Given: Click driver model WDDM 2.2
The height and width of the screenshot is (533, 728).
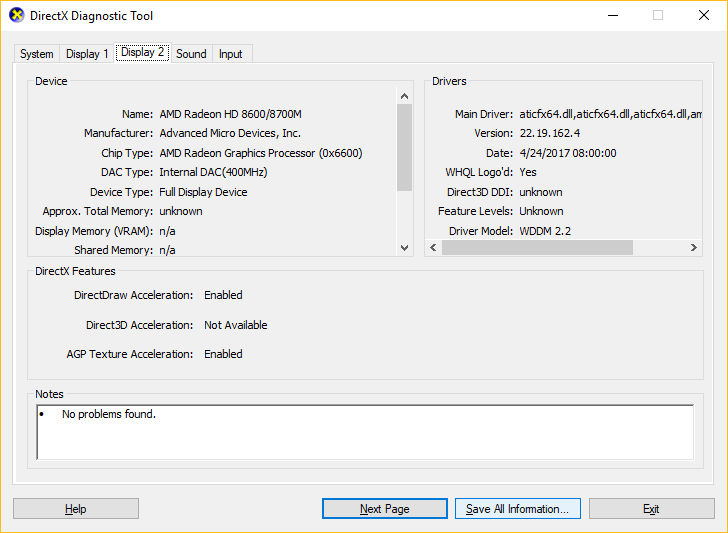Looking at the screenshot, I should click(x=545, y=231).
